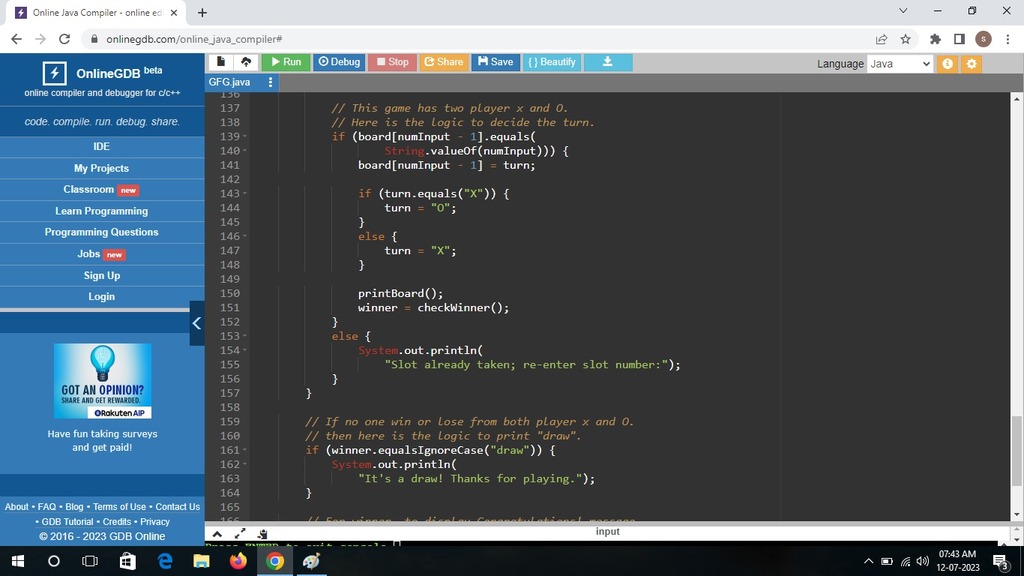Viewport: 1024px width, 576px height.
Task: Collapse the console panel with the up arrow
Action: [x=217, y=534]
